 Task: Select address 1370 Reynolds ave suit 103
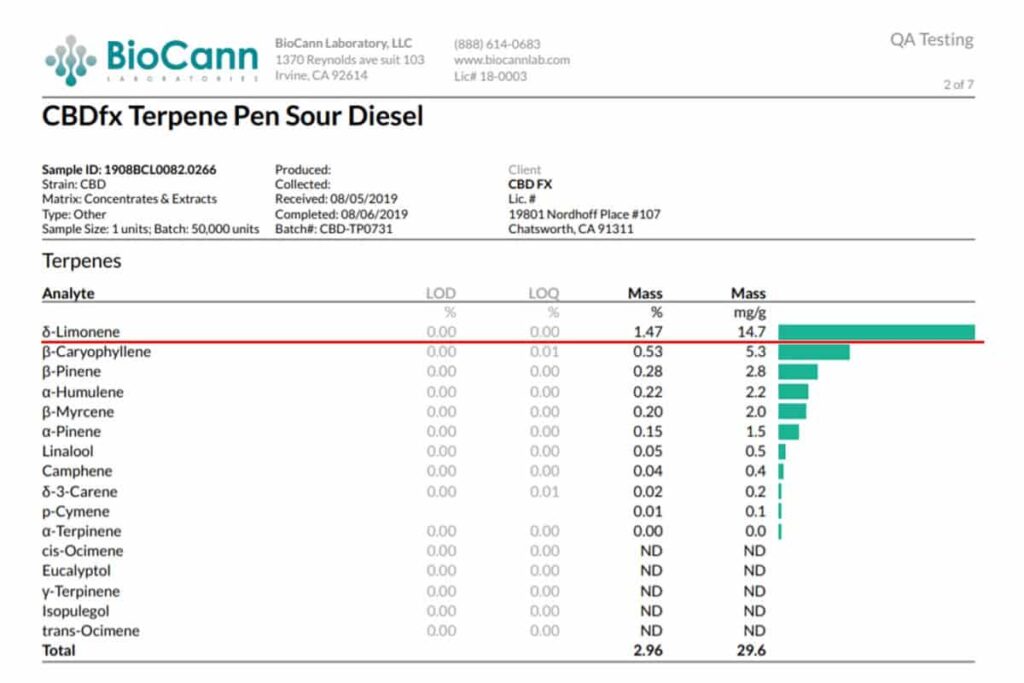click(x=349, y=59)
